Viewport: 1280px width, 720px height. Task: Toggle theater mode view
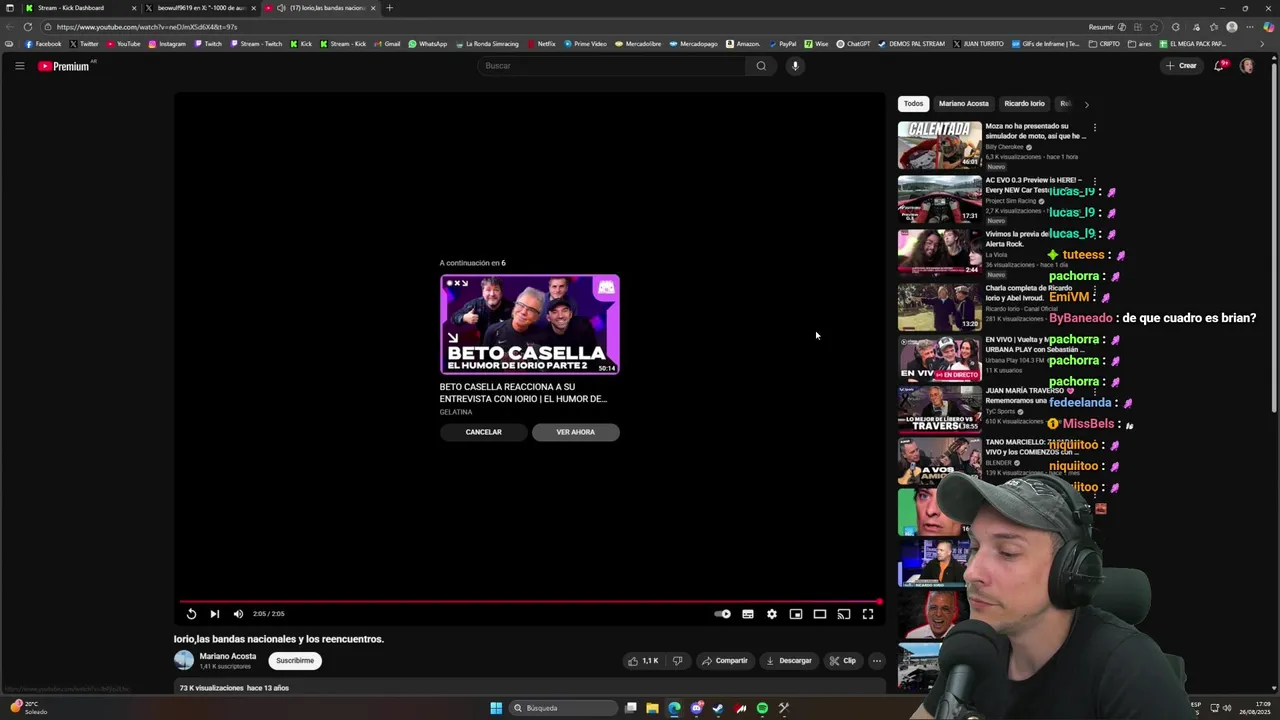[x=820, y=614]
